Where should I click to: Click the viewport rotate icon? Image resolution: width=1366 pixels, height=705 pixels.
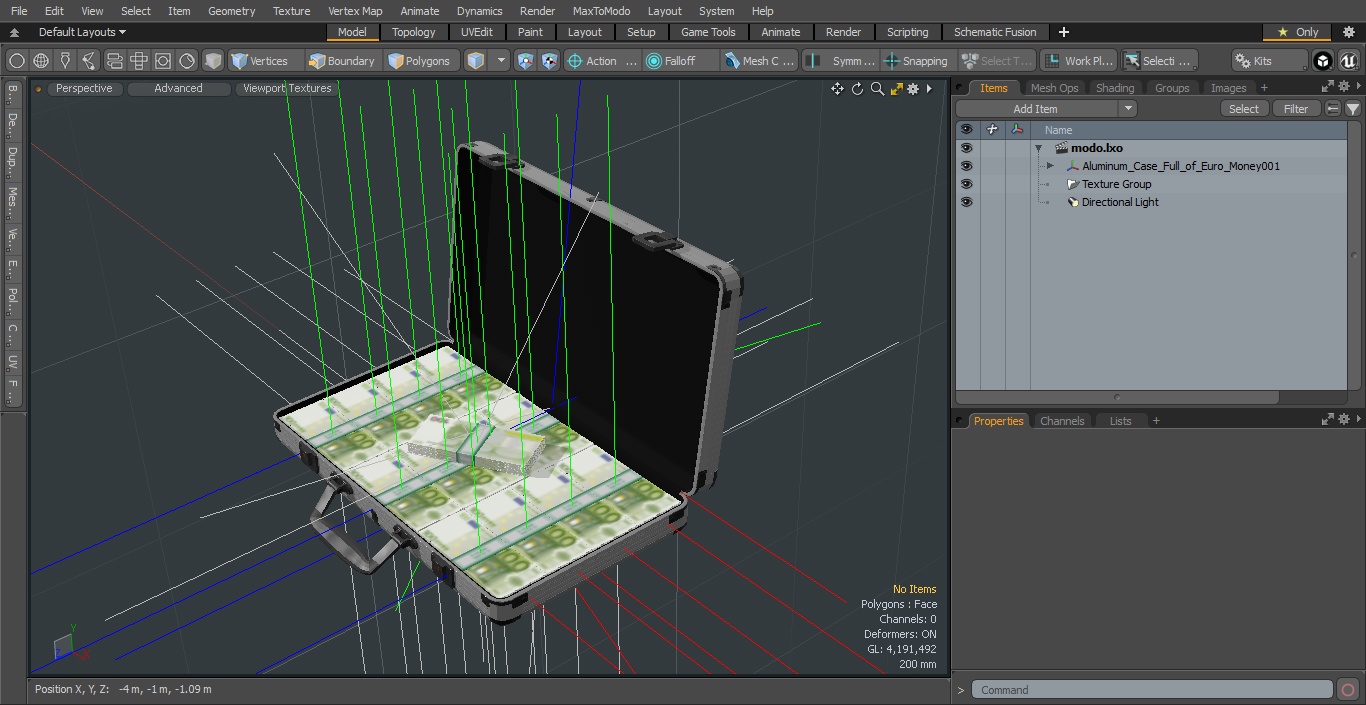tap(857, 89)
